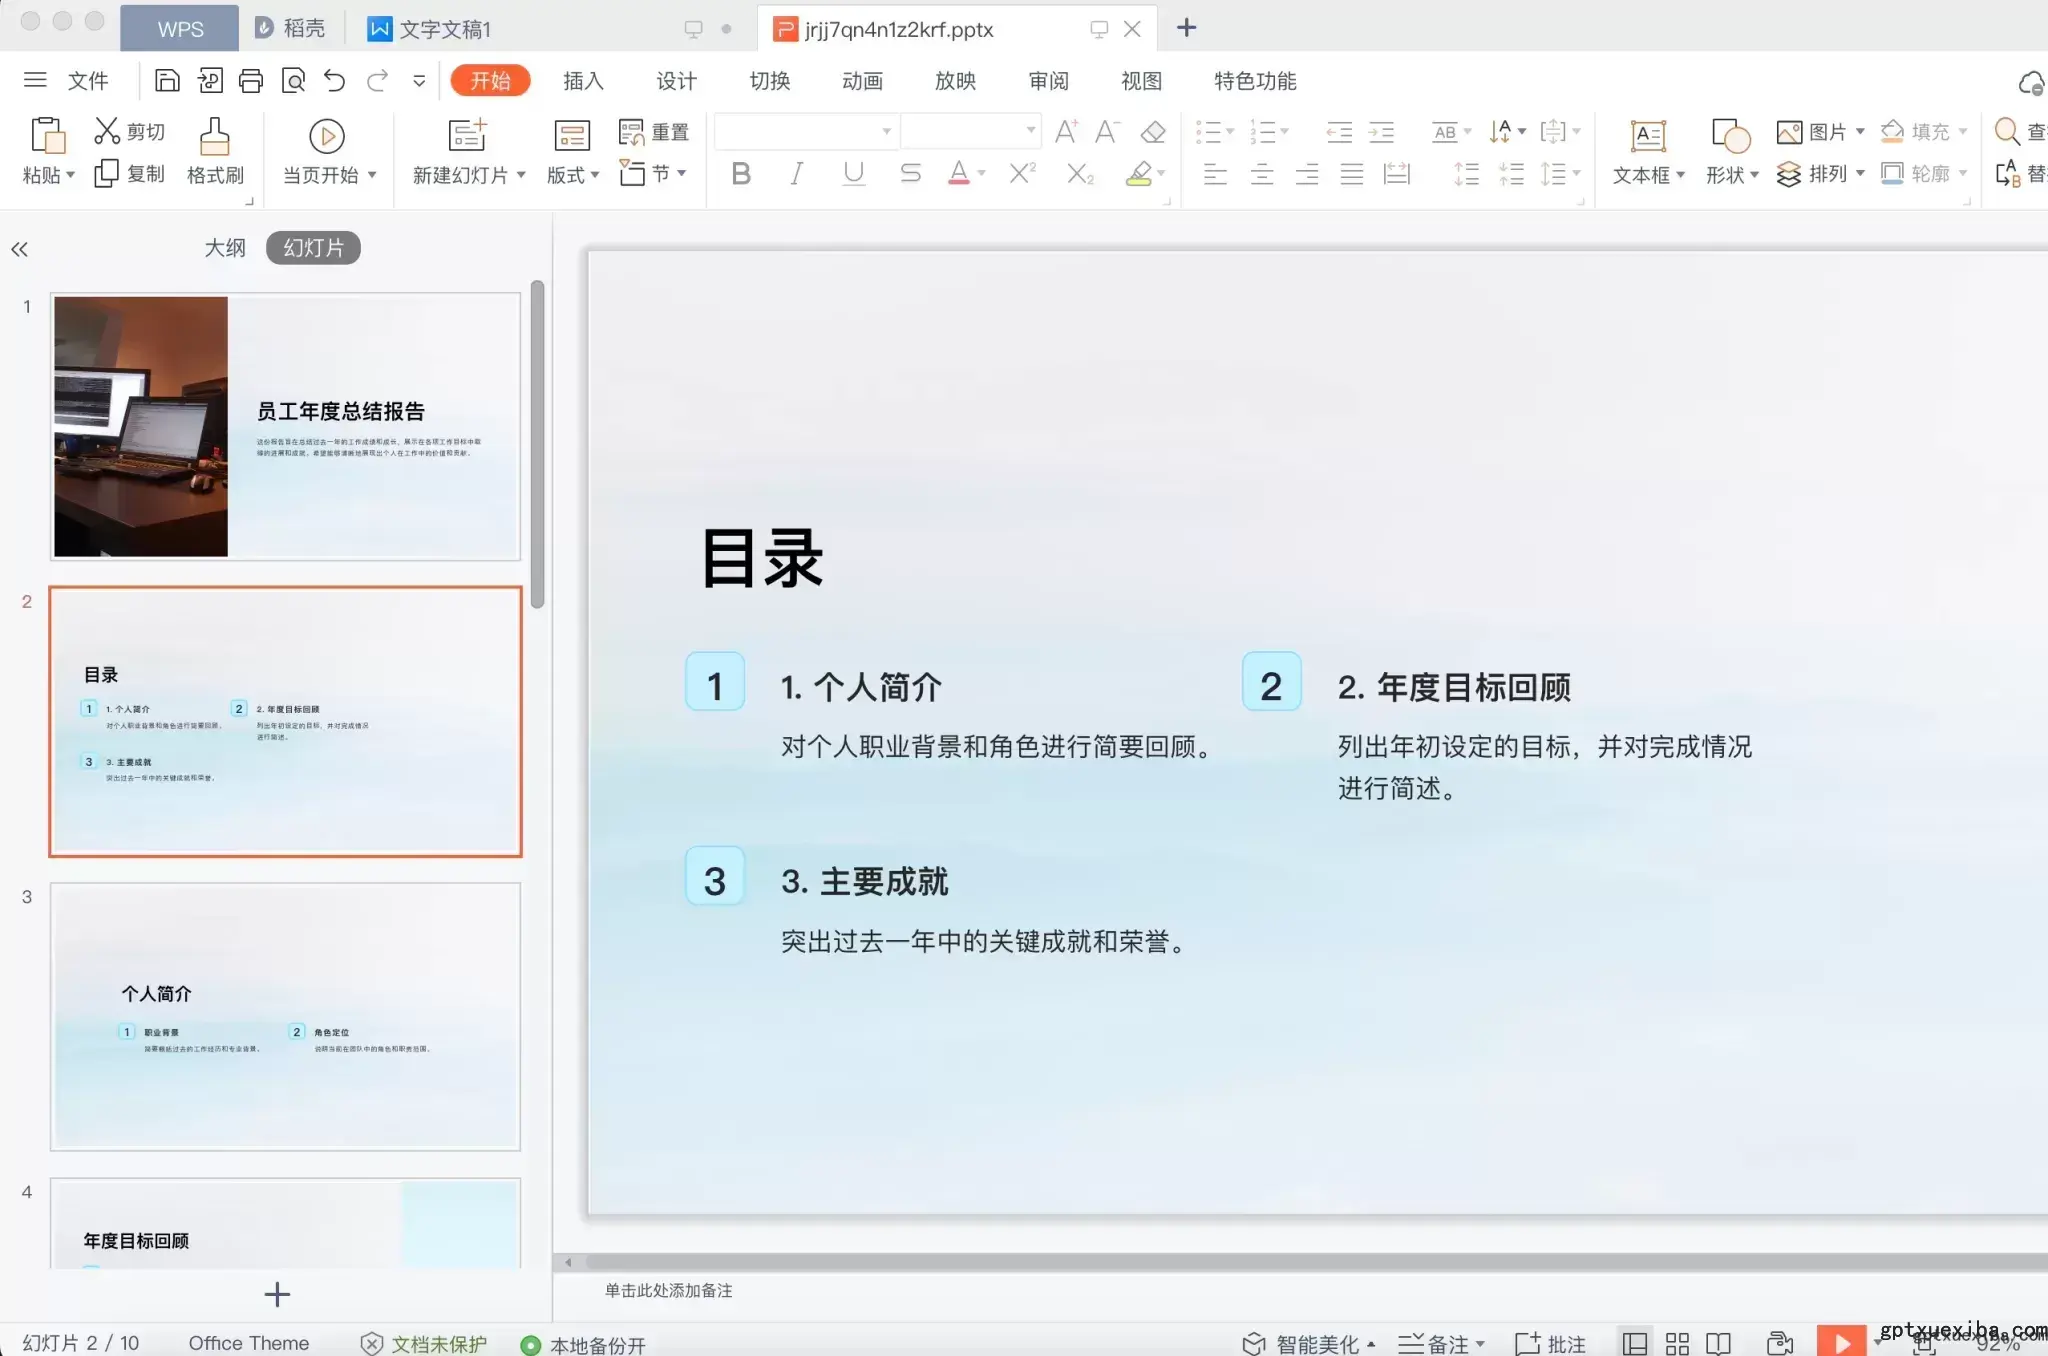Screen dimensions: 2048x1356
Task: Click the Text Box (文本框) icon
Action: point(1648,136)
